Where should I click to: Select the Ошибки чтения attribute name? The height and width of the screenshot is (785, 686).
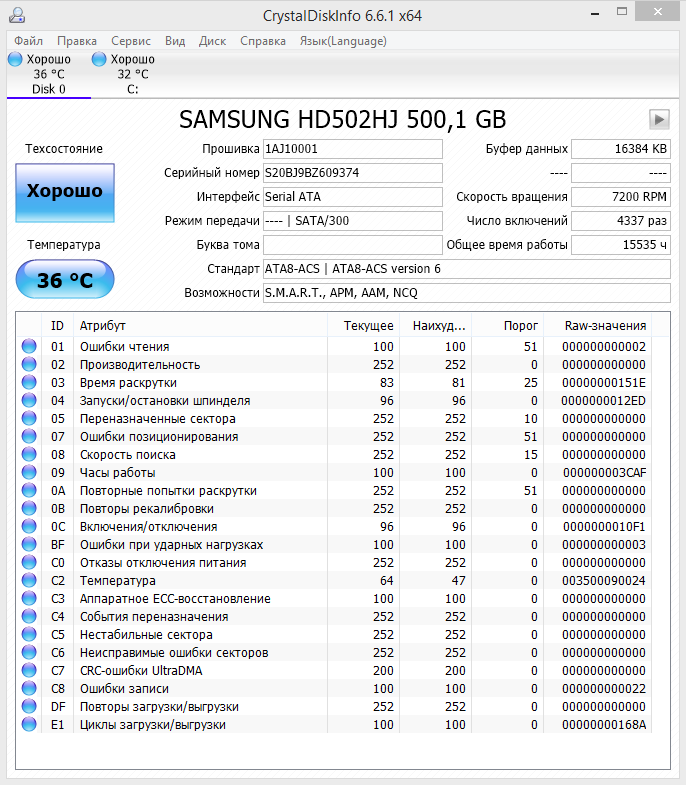tap(125, 346)
